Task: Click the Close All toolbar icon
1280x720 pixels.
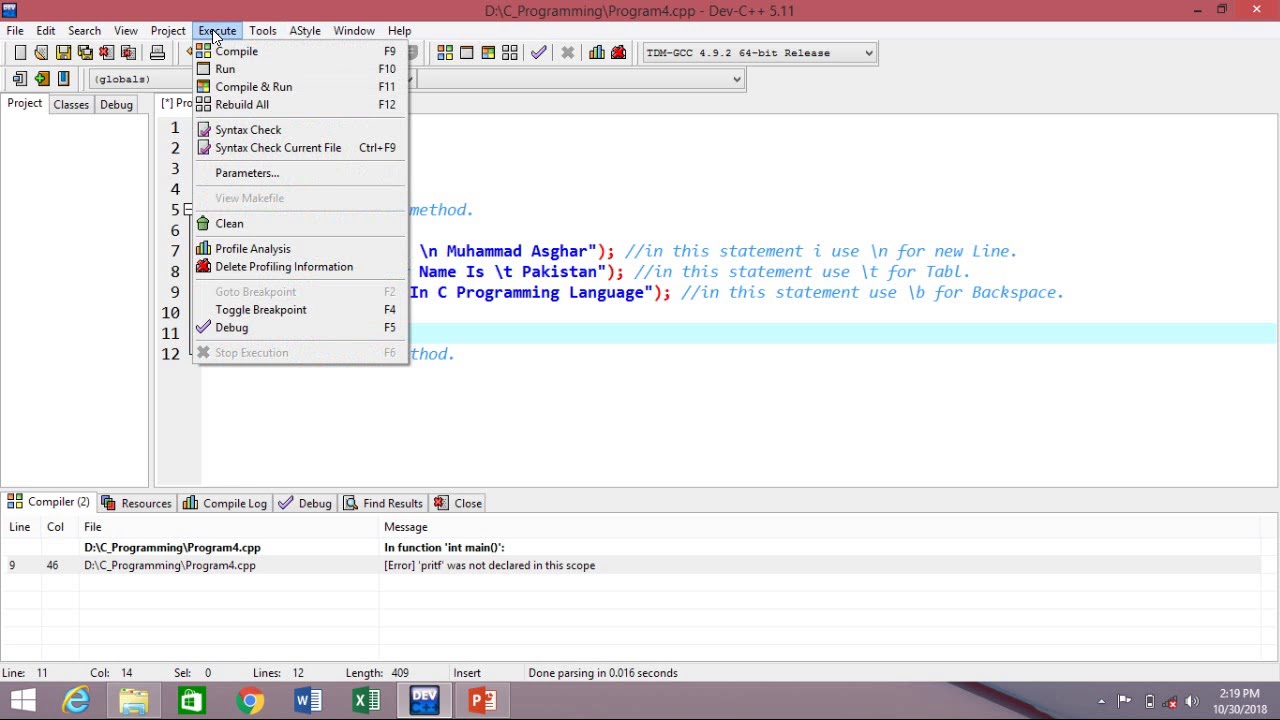Action: tap(128, 53)
